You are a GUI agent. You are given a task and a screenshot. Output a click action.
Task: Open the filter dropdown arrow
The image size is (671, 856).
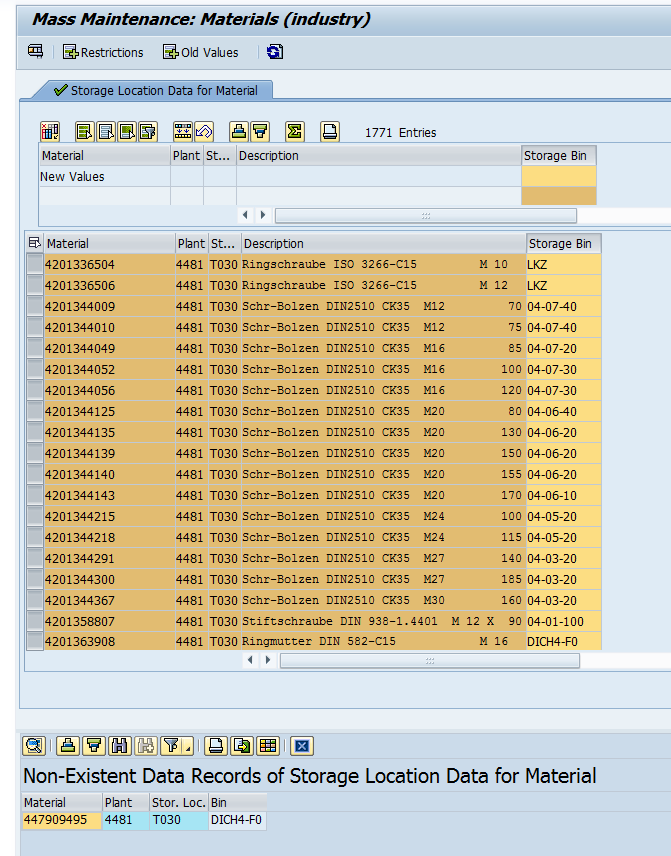188,747
